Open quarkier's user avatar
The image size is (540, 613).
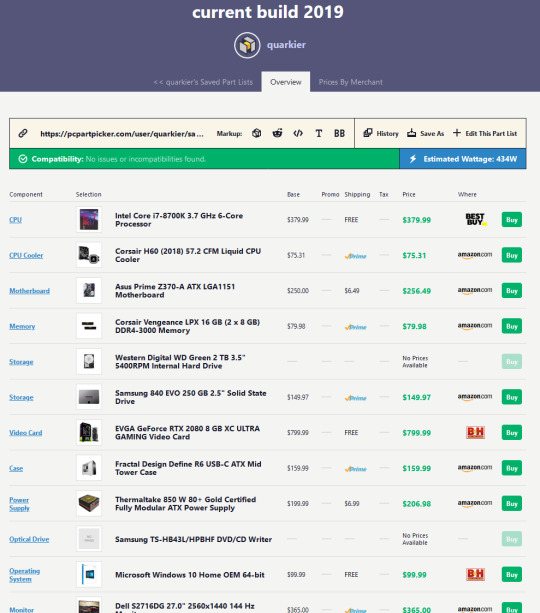coord(247,45)
